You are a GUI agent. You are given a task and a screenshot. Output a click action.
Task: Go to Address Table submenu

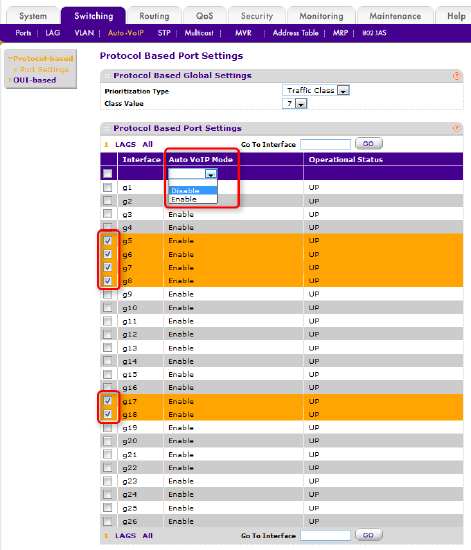coord(296,33)
